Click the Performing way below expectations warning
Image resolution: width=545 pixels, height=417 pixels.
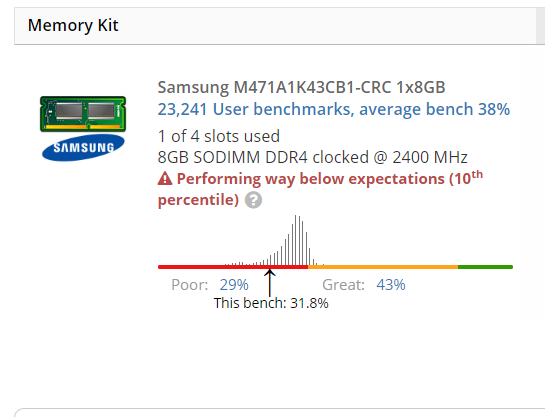click(320, 189)
